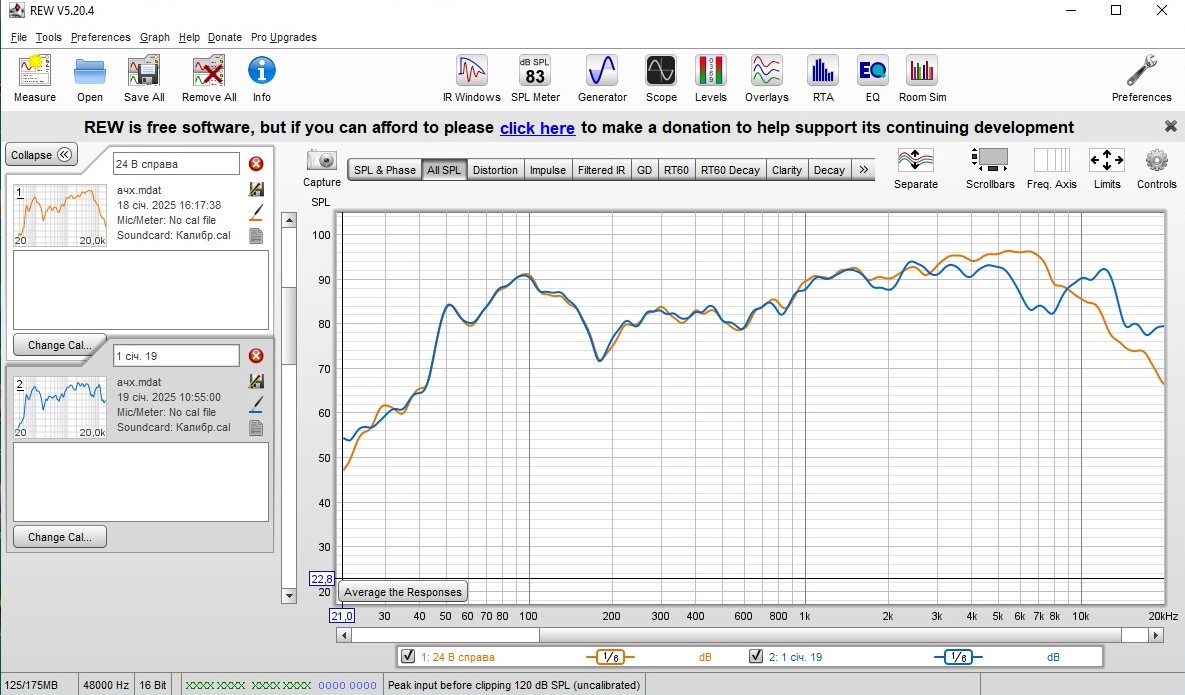Toggle the Freq. Axis mode
The image size is (1185, 695).
[x=1051, y=168]
